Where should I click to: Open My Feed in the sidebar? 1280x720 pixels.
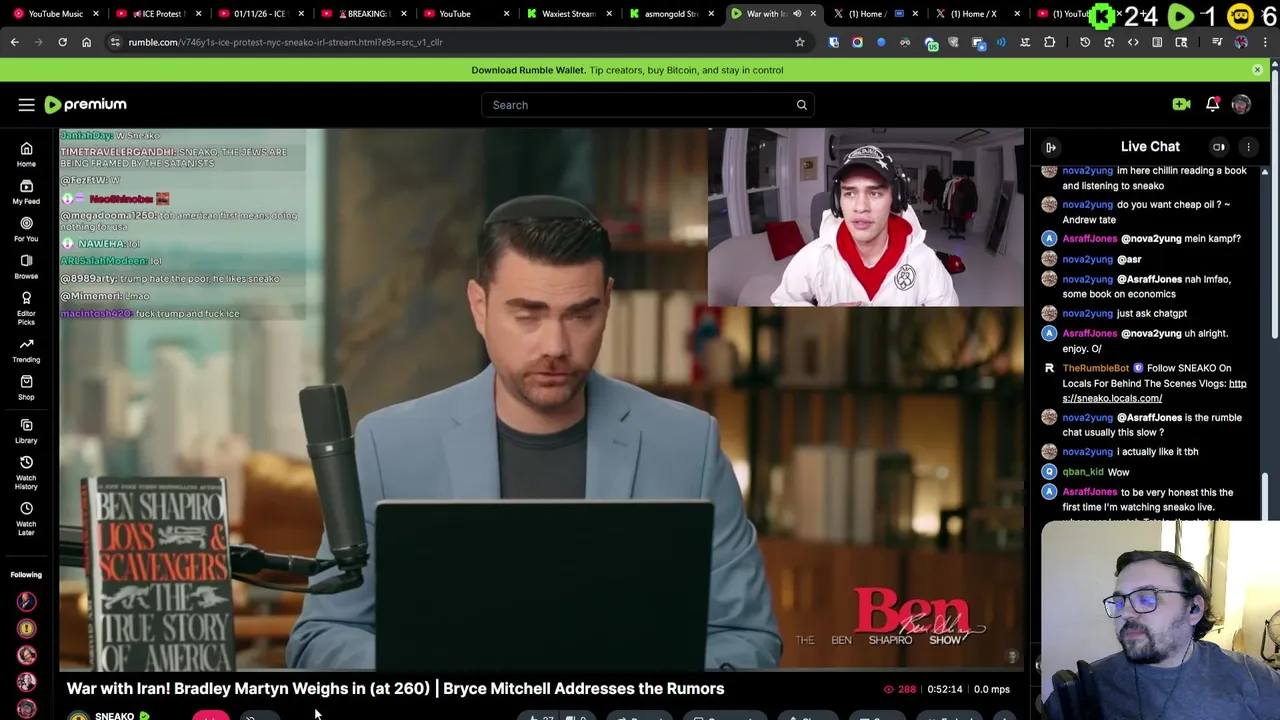26,192
